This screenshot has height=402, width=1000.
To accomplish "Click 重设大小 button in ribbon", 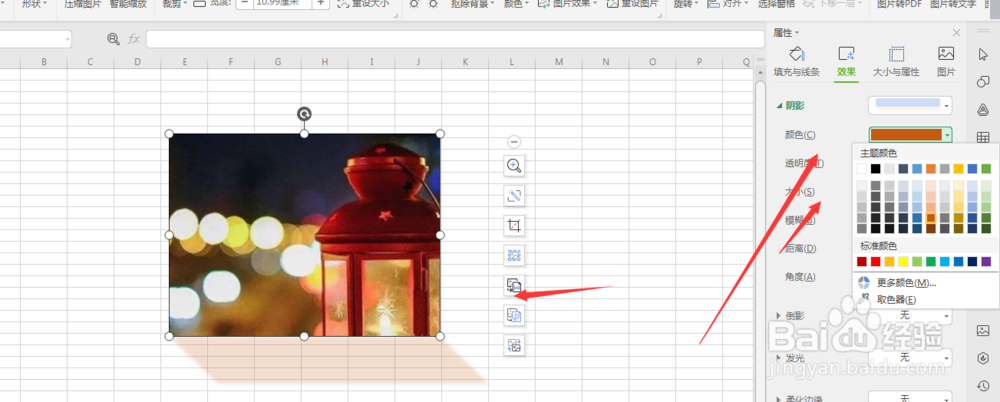I will click(363, 4).
